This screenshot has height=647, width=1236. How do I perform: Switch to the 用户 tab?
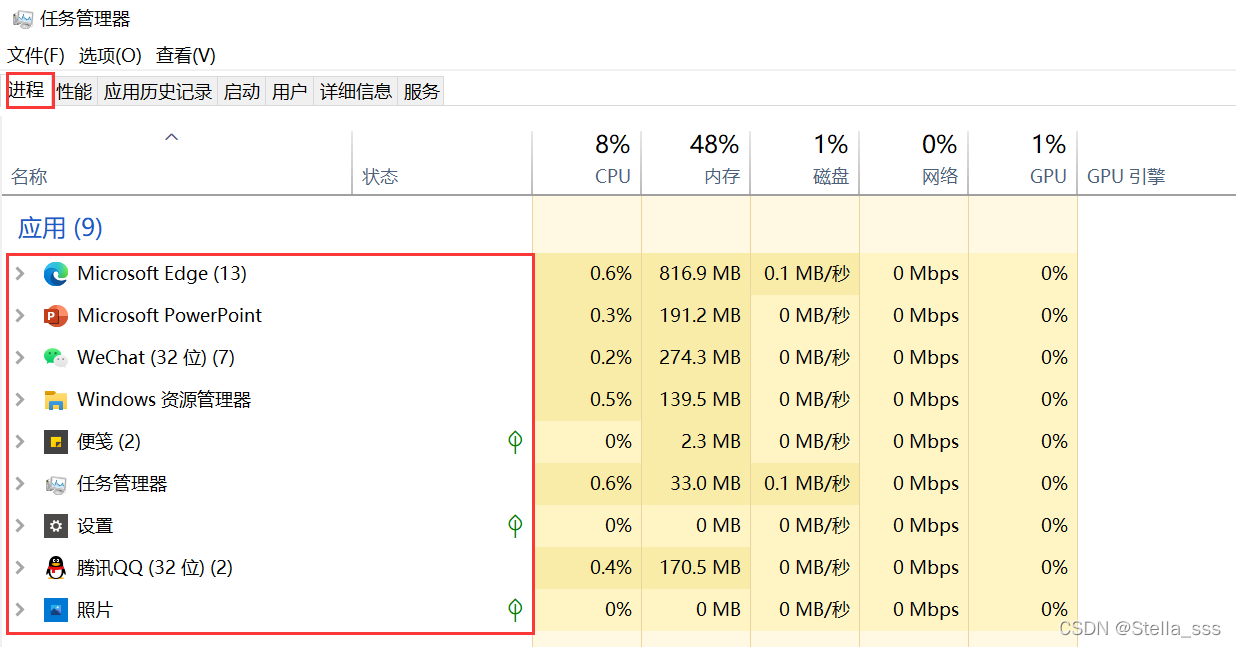click(x=290, y=91)
